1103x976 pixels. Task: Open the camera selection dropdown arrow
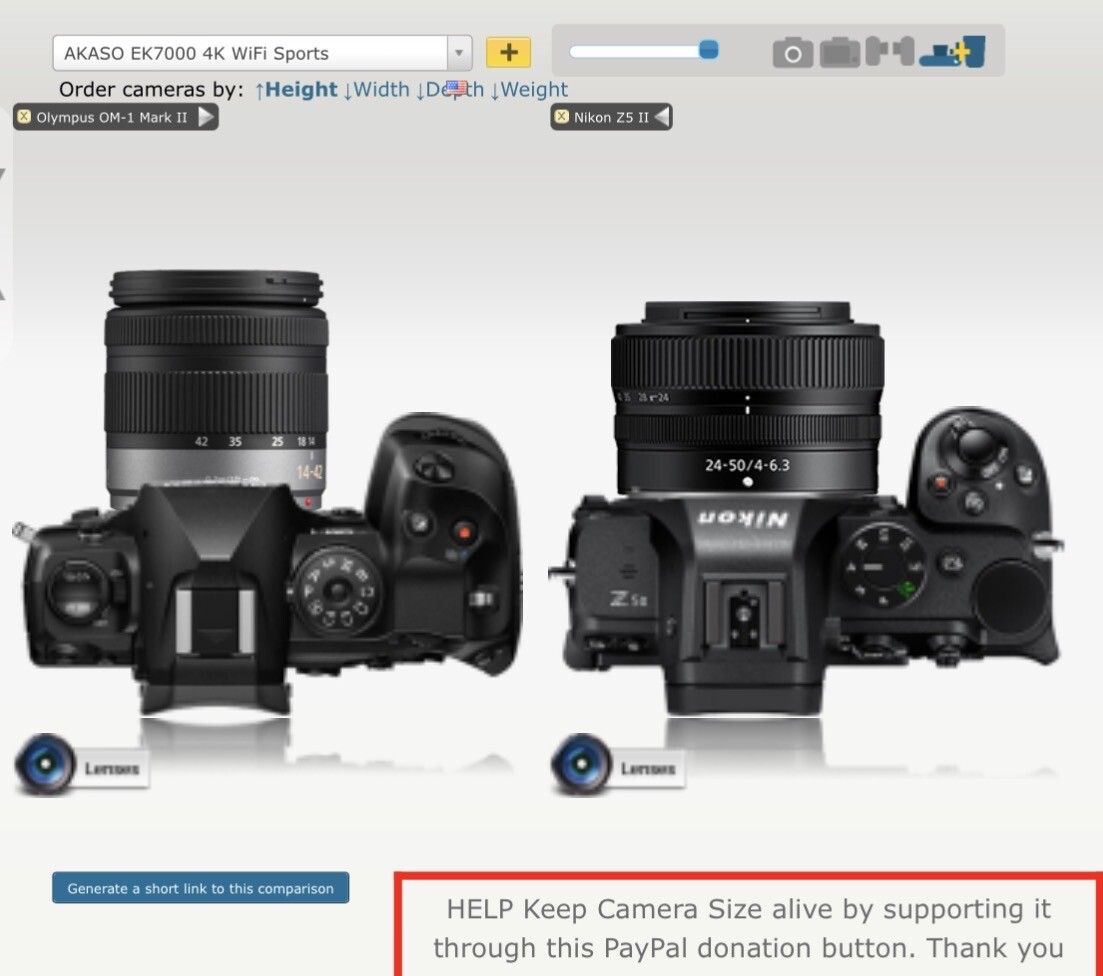click(459, 53)
